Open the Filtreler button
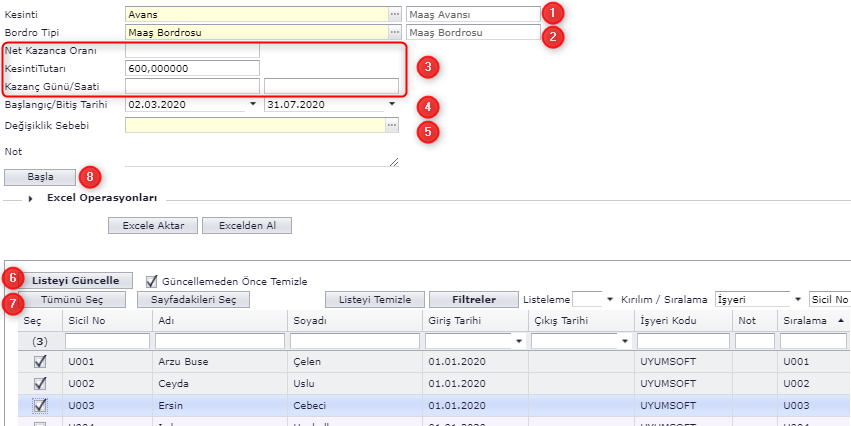Viewport: 851px width, 426px height. coord(473,299)
